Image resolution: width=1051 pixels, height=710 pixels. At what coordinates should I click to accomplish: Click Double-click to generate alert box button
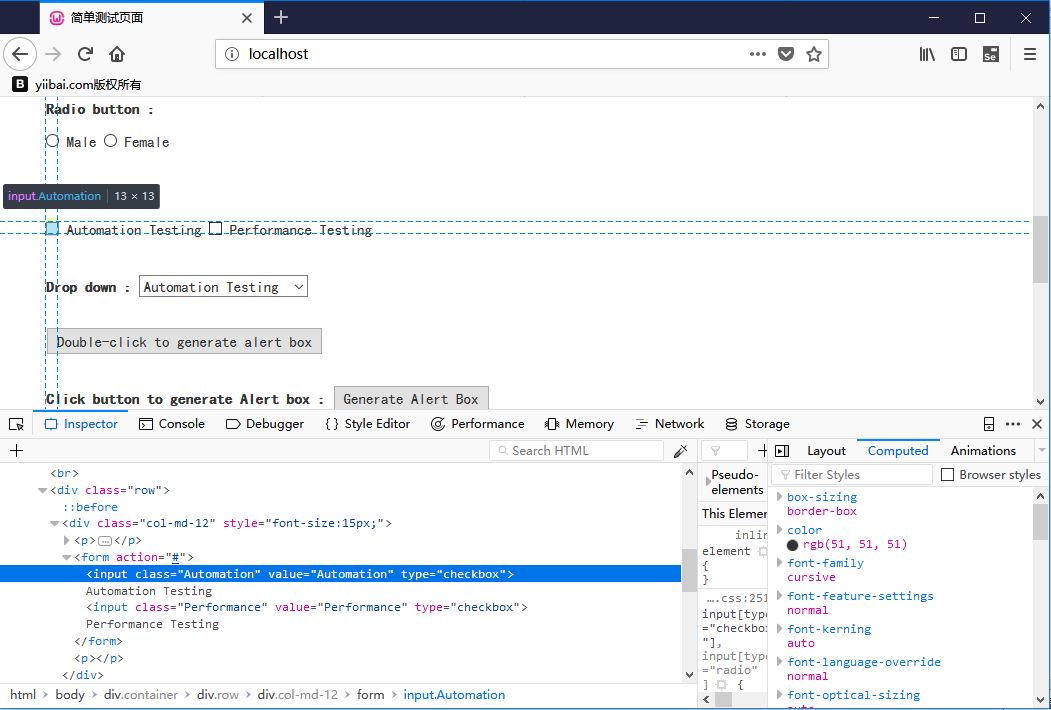click(x=184, y=342)
